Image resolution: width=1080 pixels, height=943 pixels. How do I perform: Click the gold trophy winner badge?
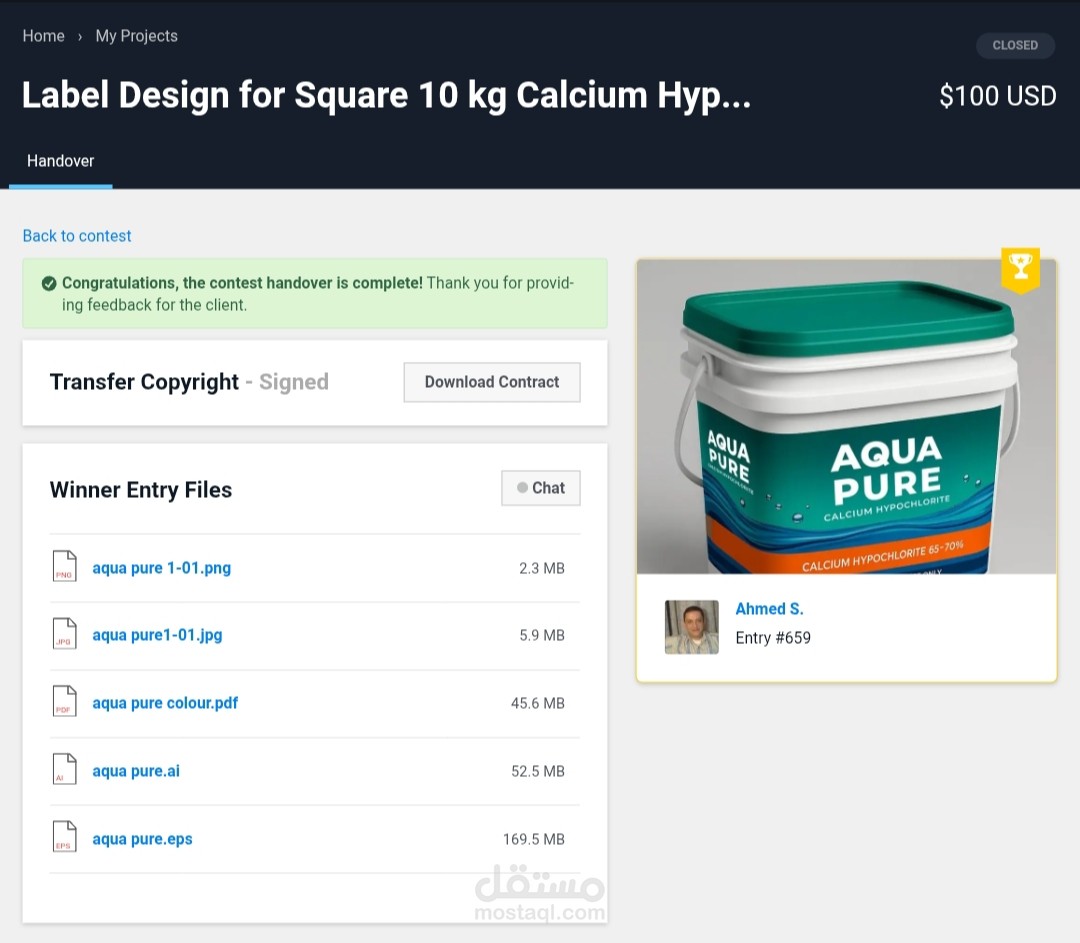pos(1020,268)
